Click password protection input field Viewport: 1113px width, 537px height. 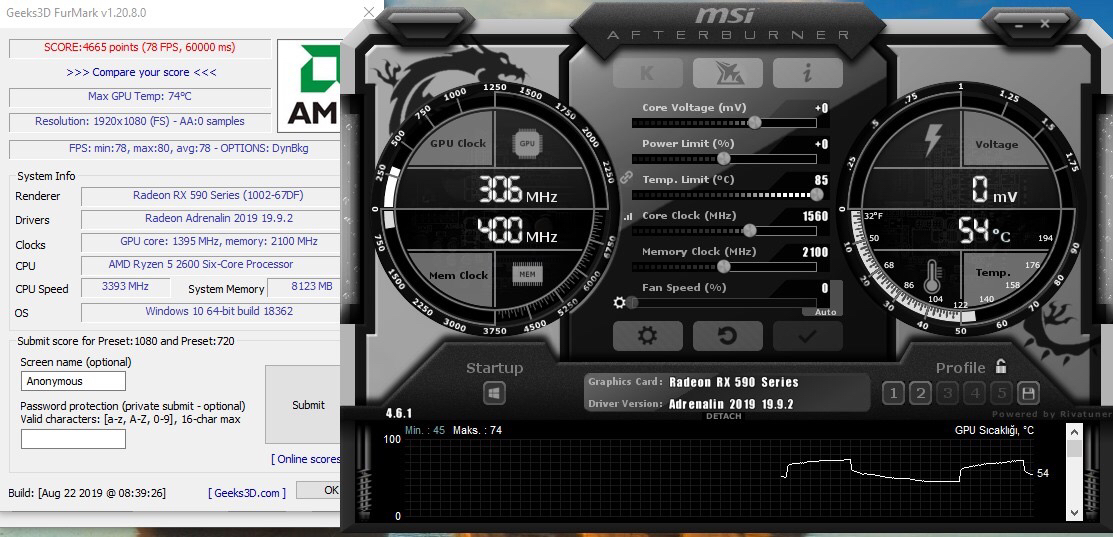(x=73, y=439)
